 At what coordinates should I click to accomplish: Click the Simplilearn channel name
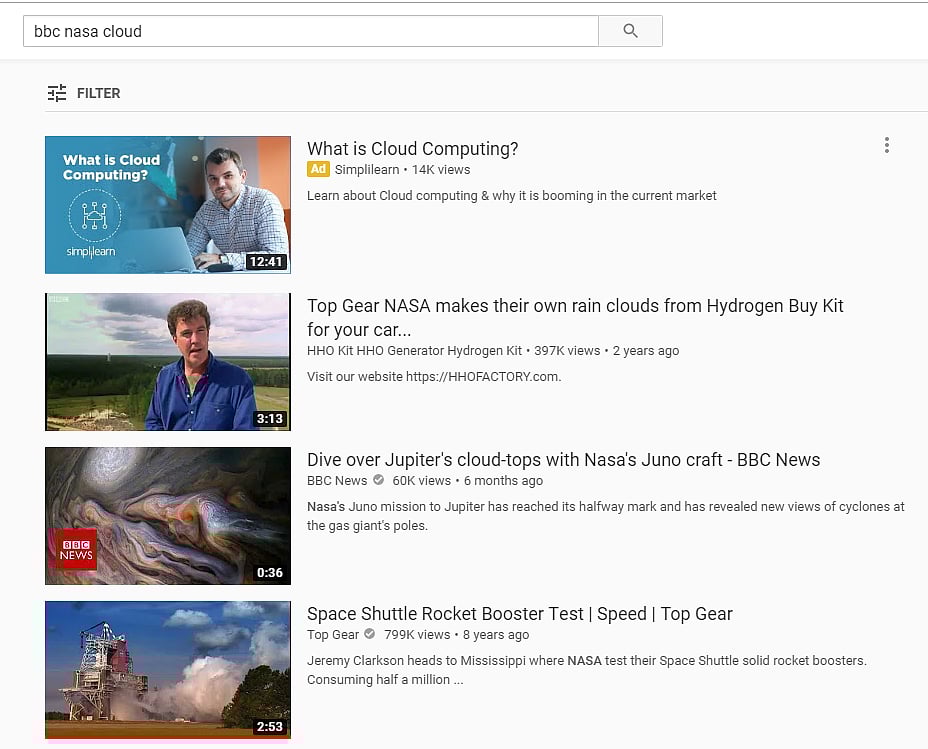[367, 169]
